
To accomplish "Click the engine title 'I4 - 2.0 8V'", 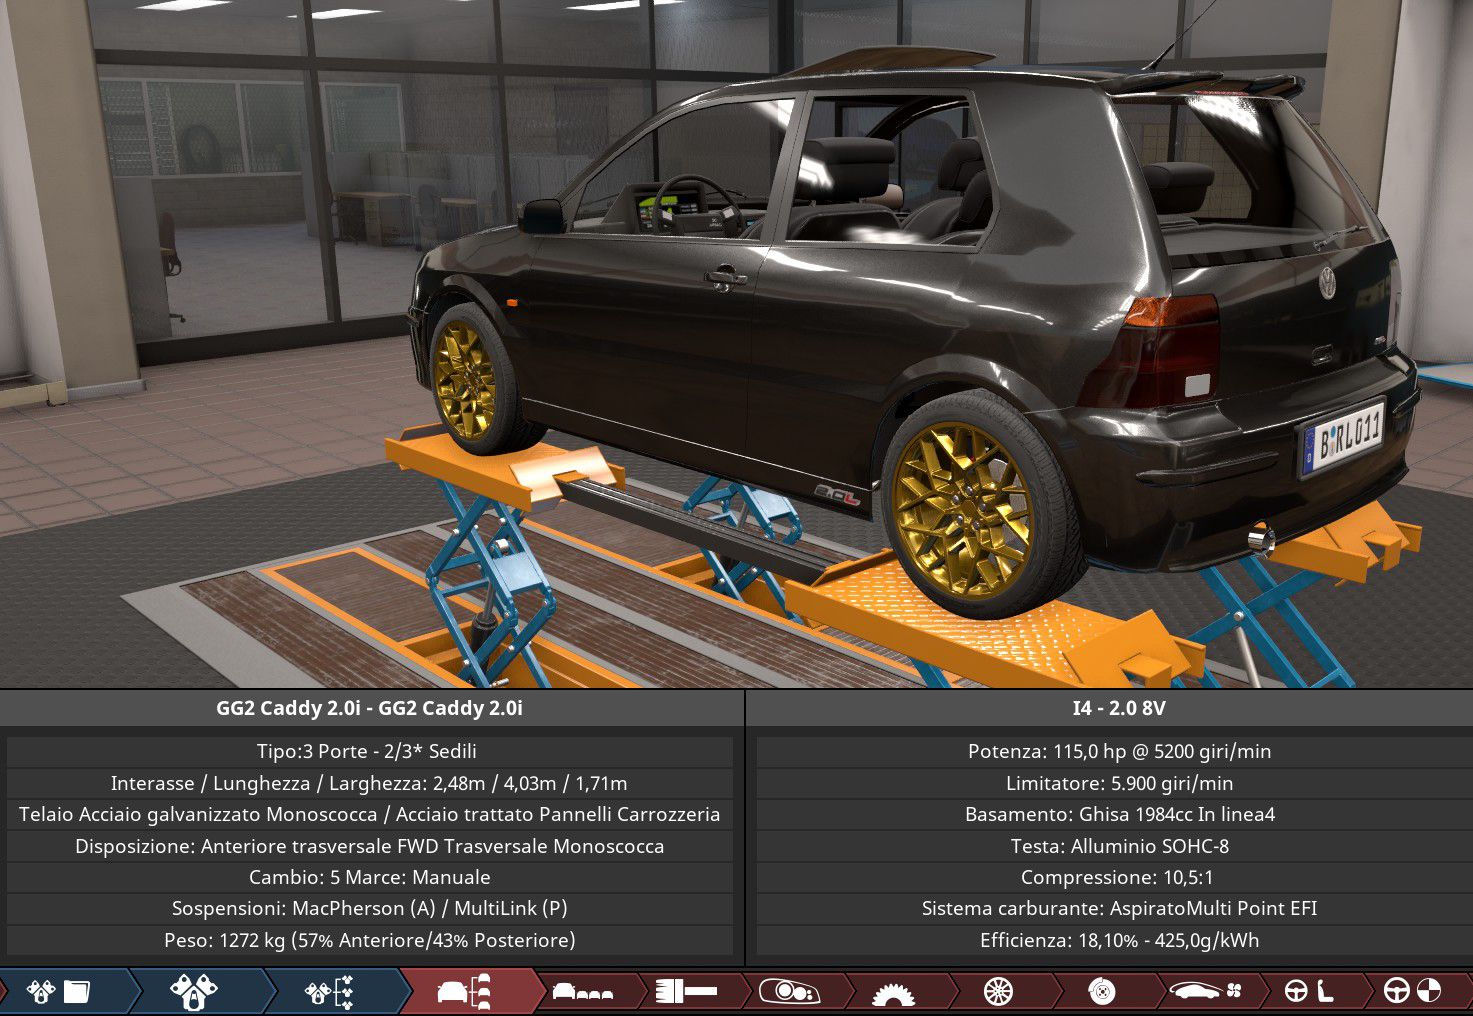I will click(1119, 708).
